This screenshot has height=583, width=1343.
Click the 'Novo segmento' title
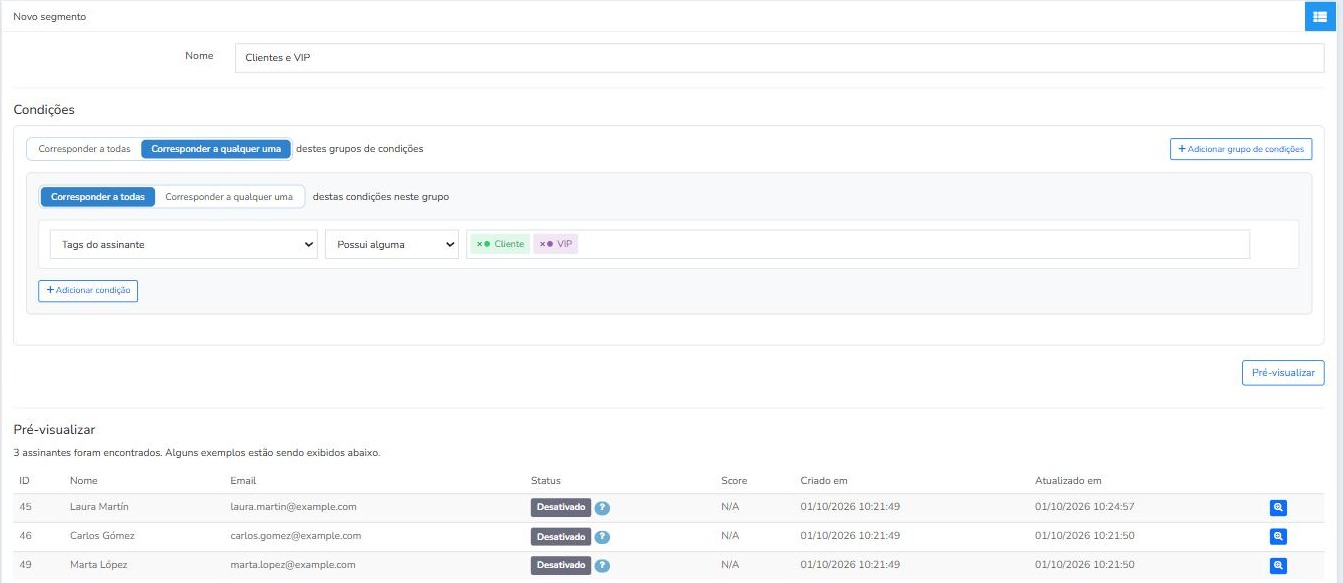point(49,17)
